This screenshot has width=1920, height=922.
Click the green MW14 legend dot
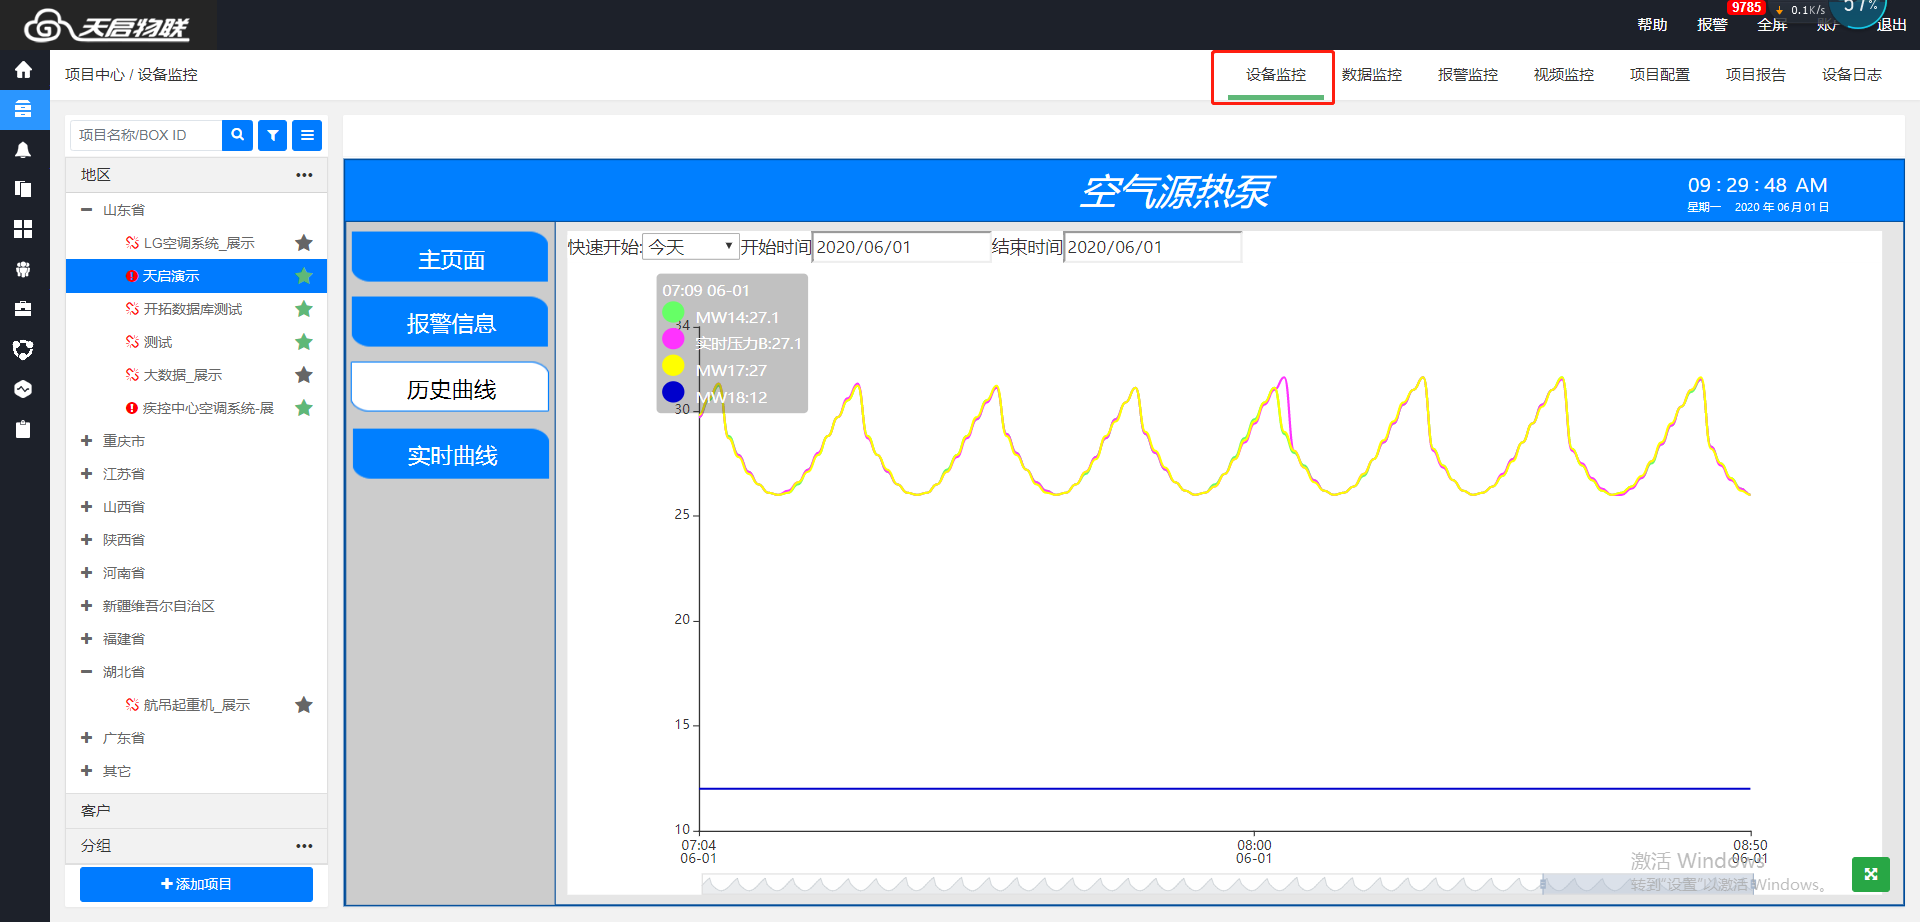[673, 312]
